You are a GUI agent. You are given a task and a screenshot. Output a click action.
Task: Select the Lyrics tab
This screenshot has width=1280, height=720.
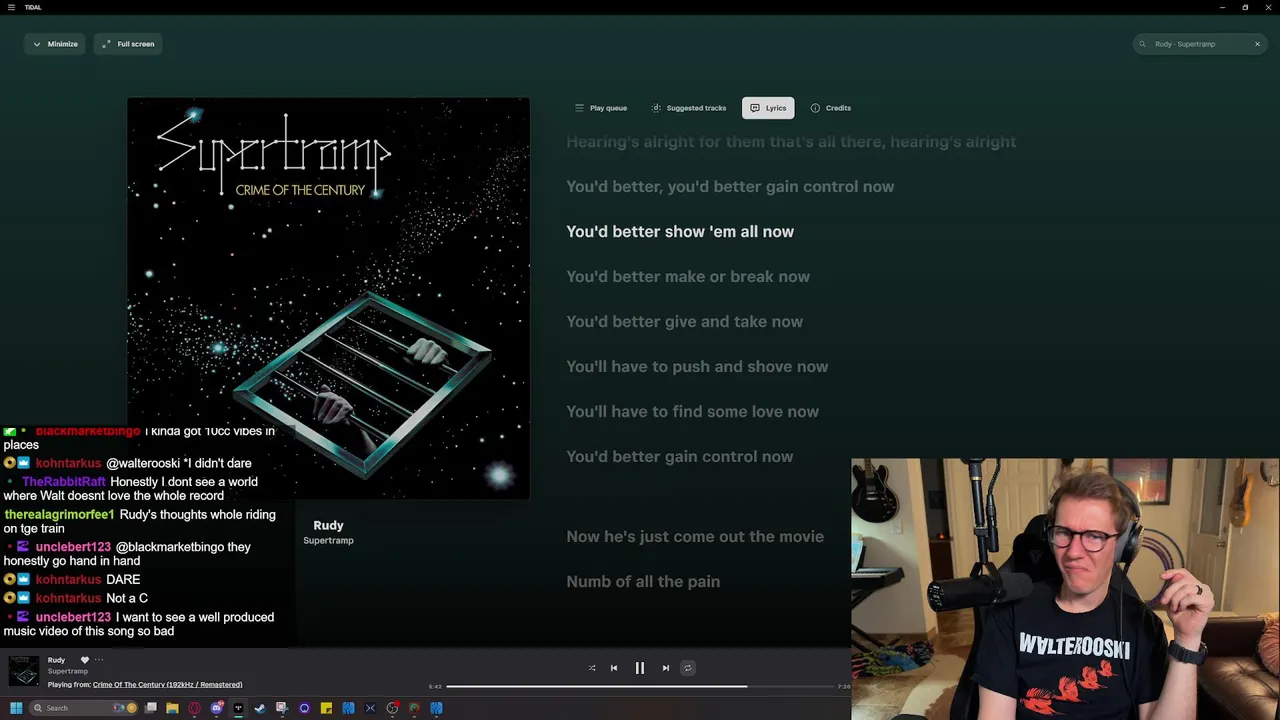coord(768,108)
